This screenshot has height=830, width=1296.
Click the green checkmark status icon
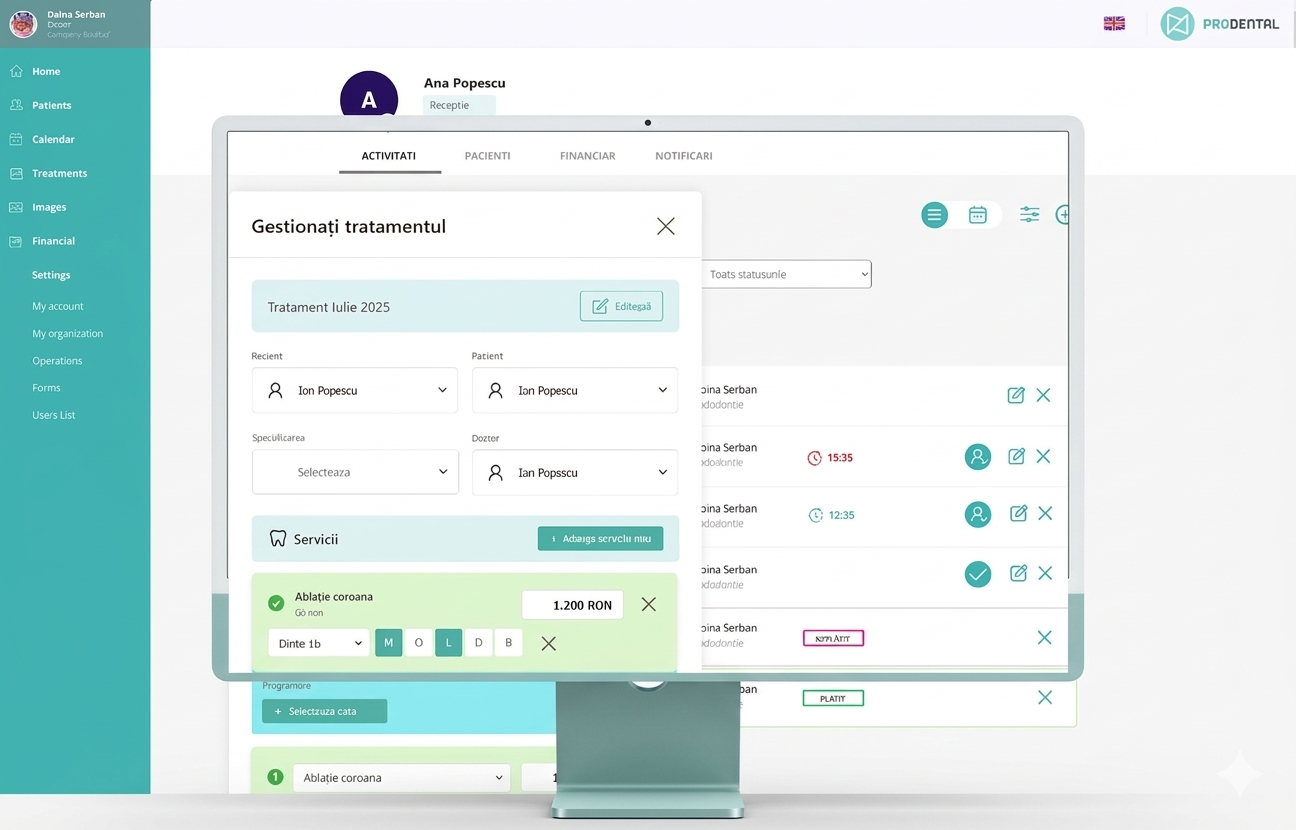977,574
